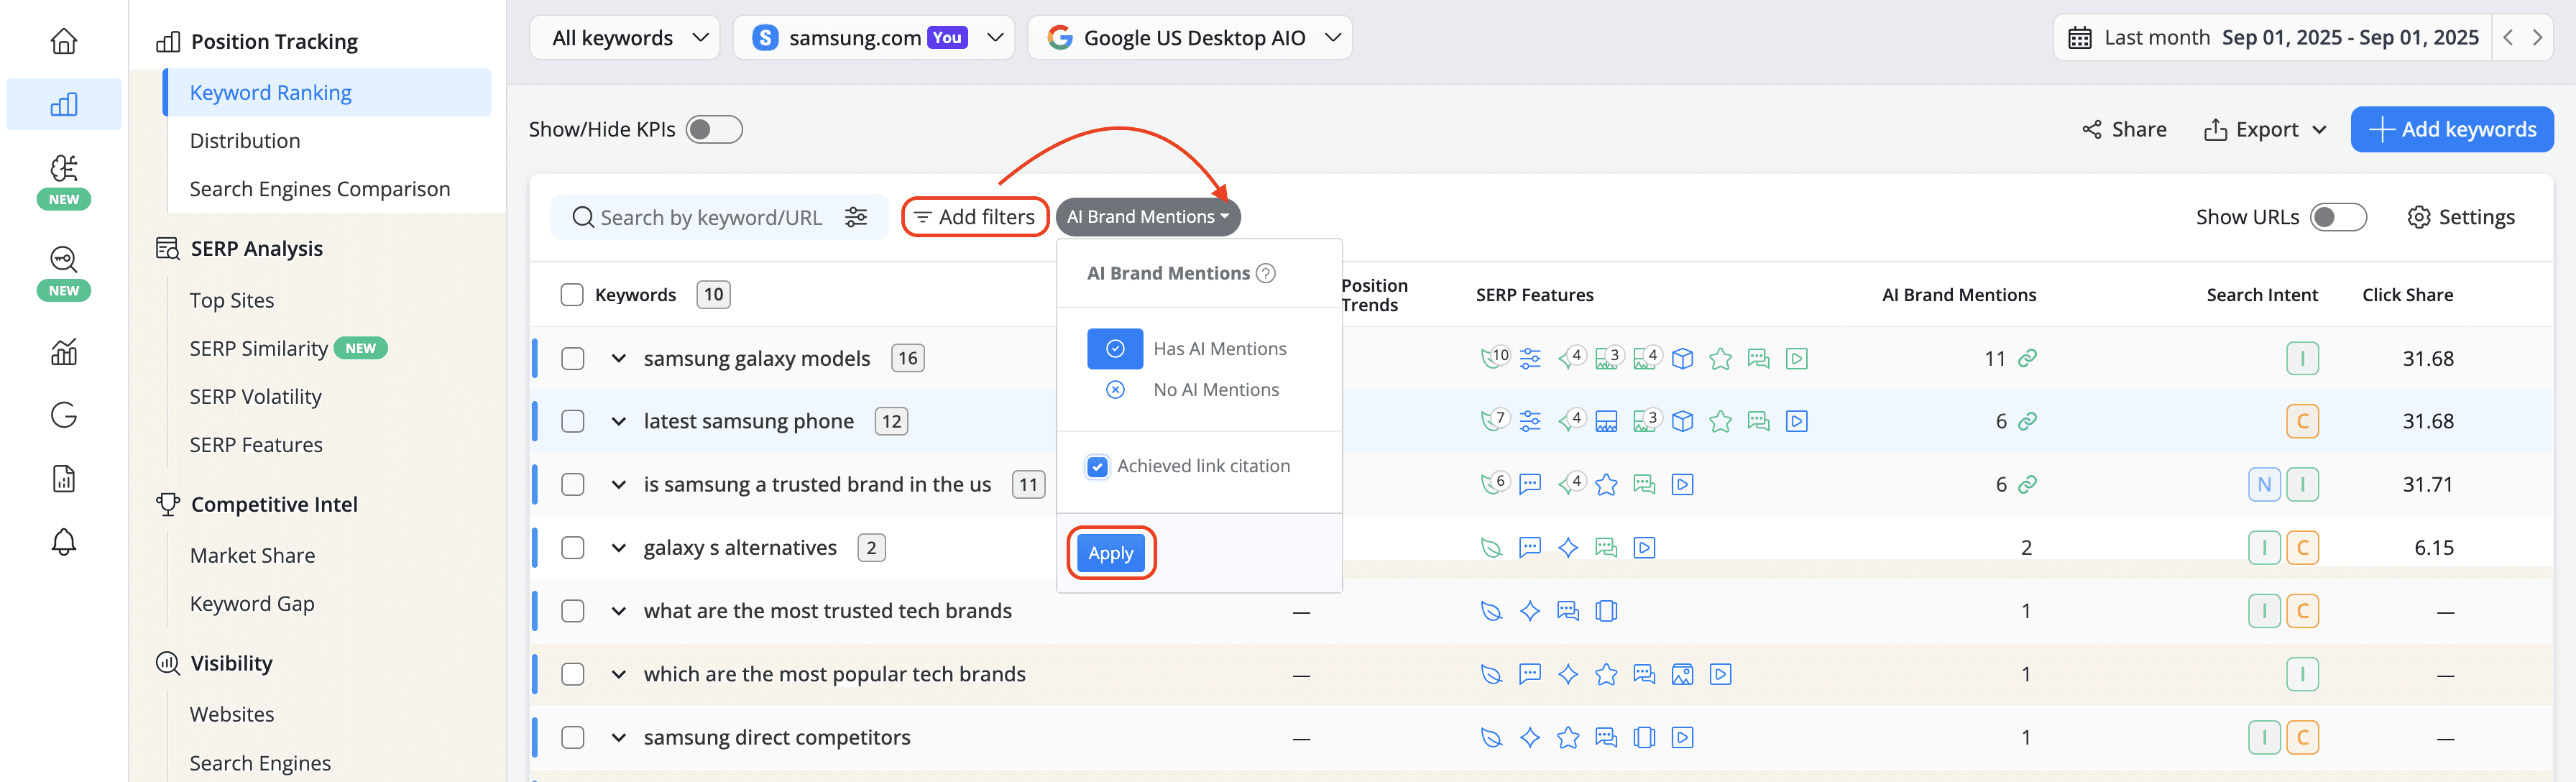Click leaf feature icon in galaxy s alternatives row

click(1491, 548)
